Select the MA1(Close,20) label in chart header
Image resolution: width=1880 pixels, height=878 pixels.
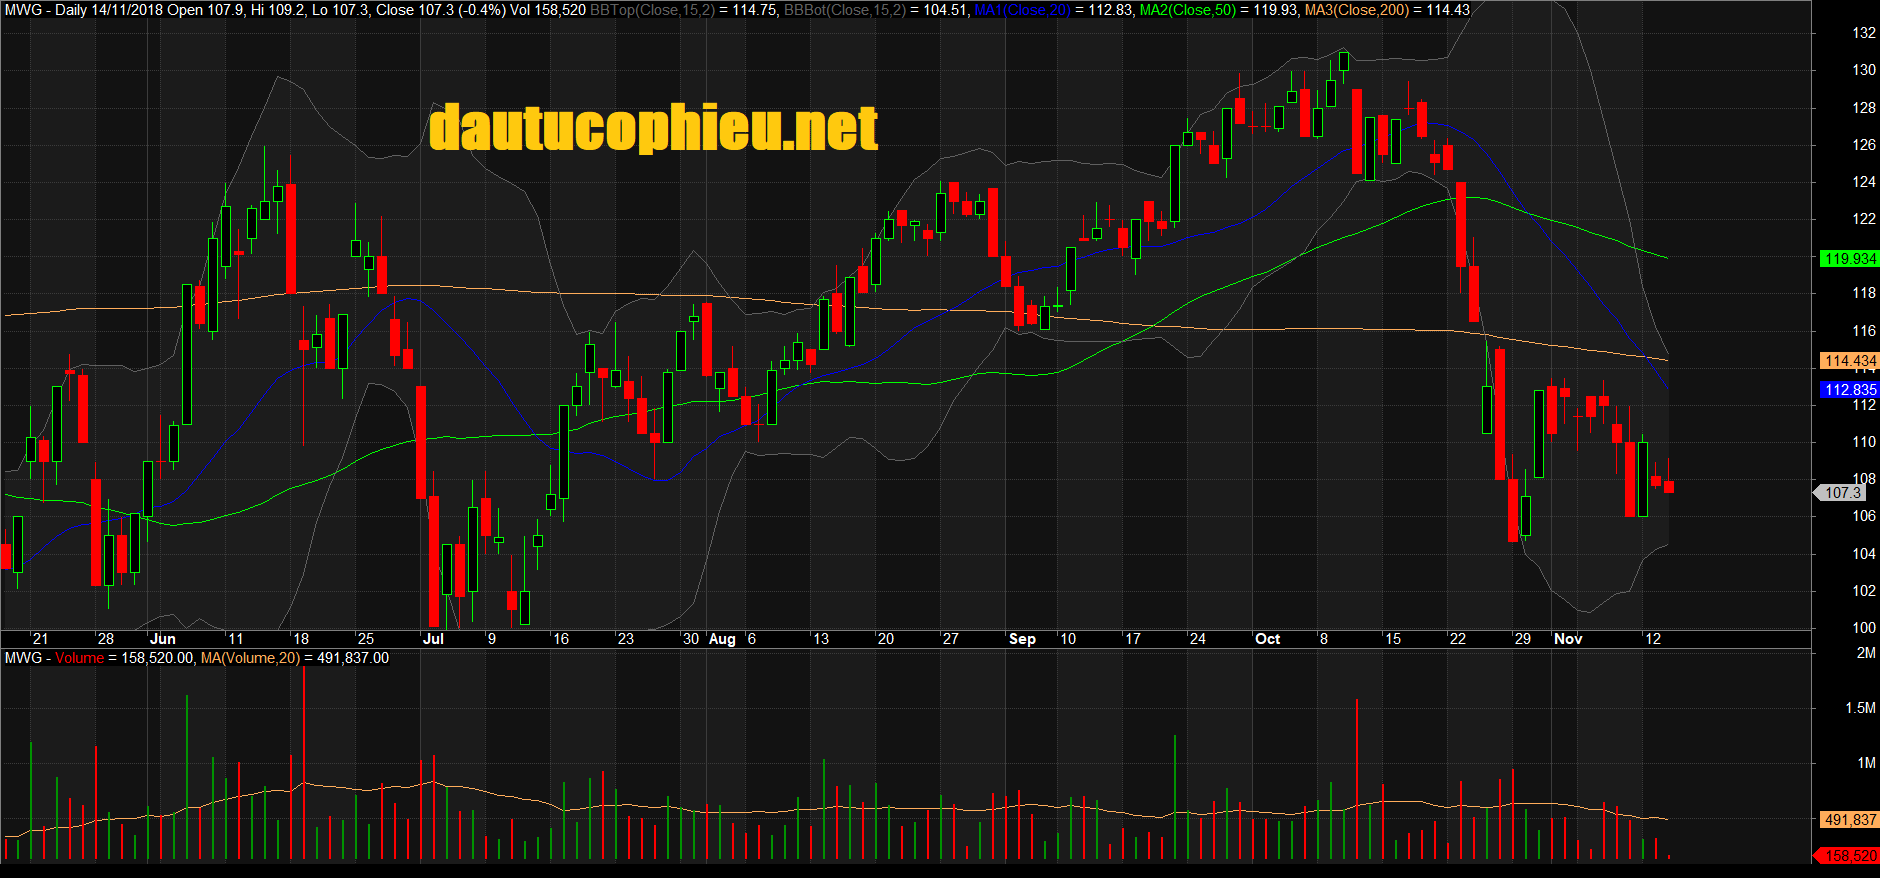[1022, 10]
